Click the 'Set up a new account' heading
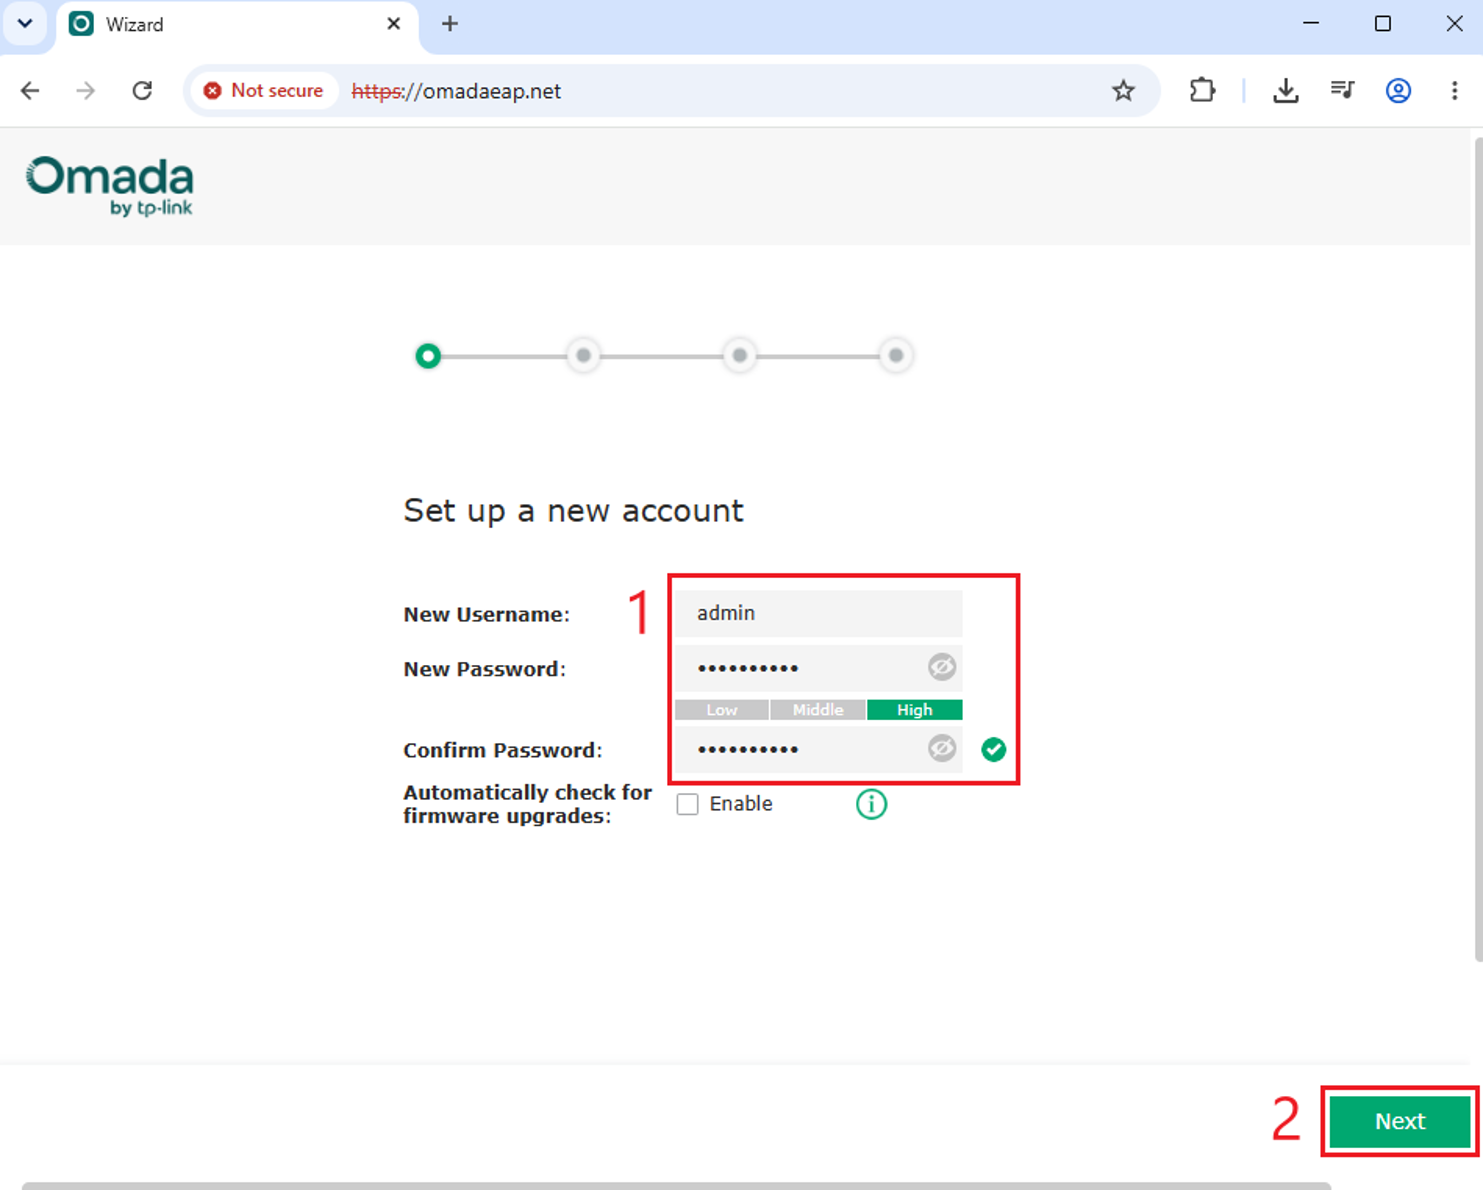Viewport: 1483px width, 1190px height. (573, 511)
